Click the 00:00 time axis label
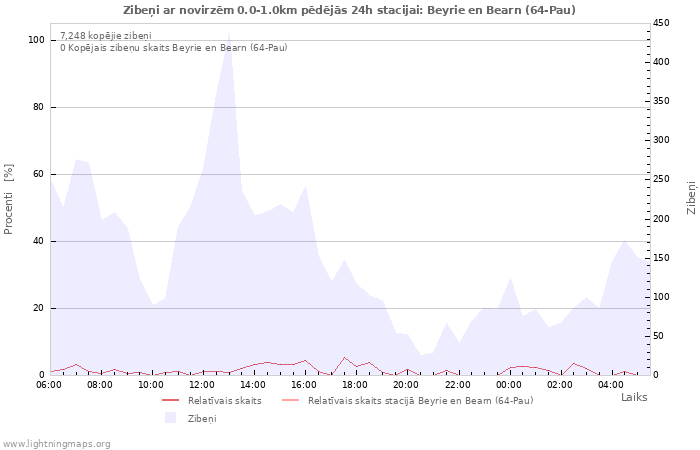Viewport: 700px width, 450px height. tap(508, 385)
